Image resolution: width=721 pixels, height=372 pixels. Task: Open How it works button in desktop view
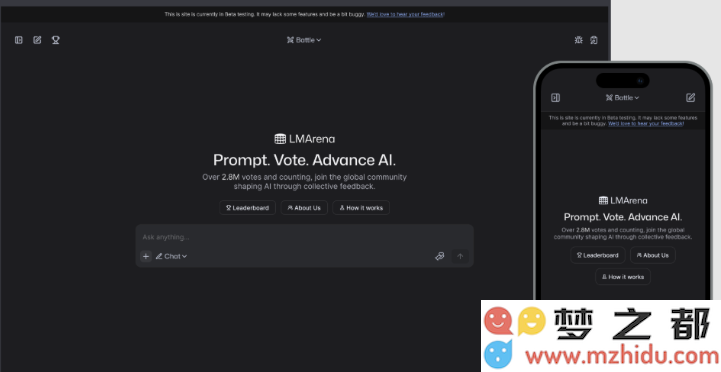[x=361, y=208]
